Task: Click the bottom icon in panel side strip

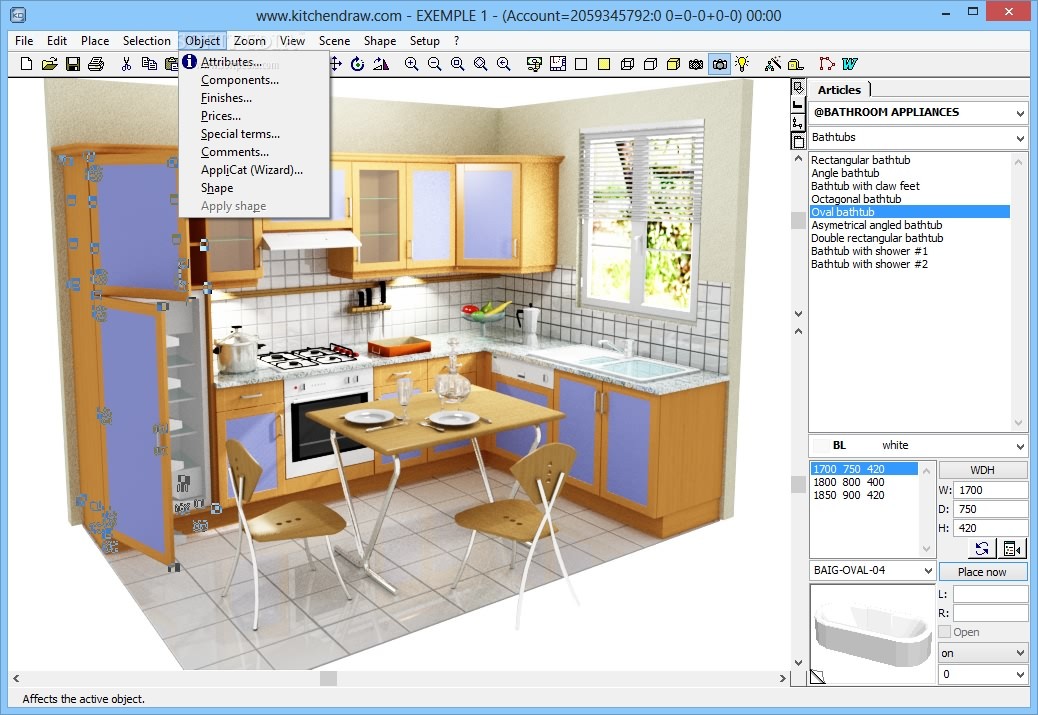Action: [x=798, y=140]
